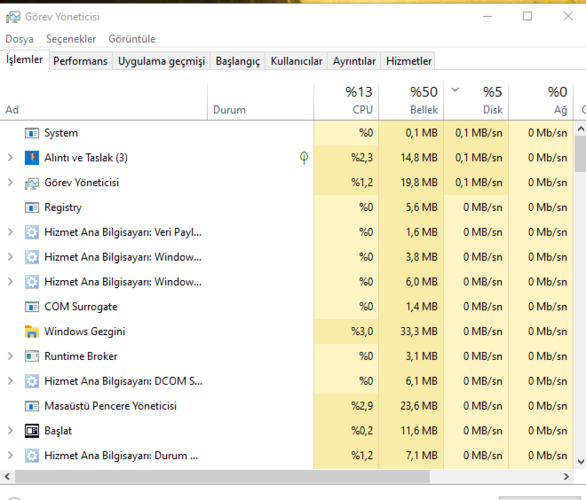The image size is (586, 500).
Task: Click the vertical scrollbar down arrow
Action: click(580, 462)
